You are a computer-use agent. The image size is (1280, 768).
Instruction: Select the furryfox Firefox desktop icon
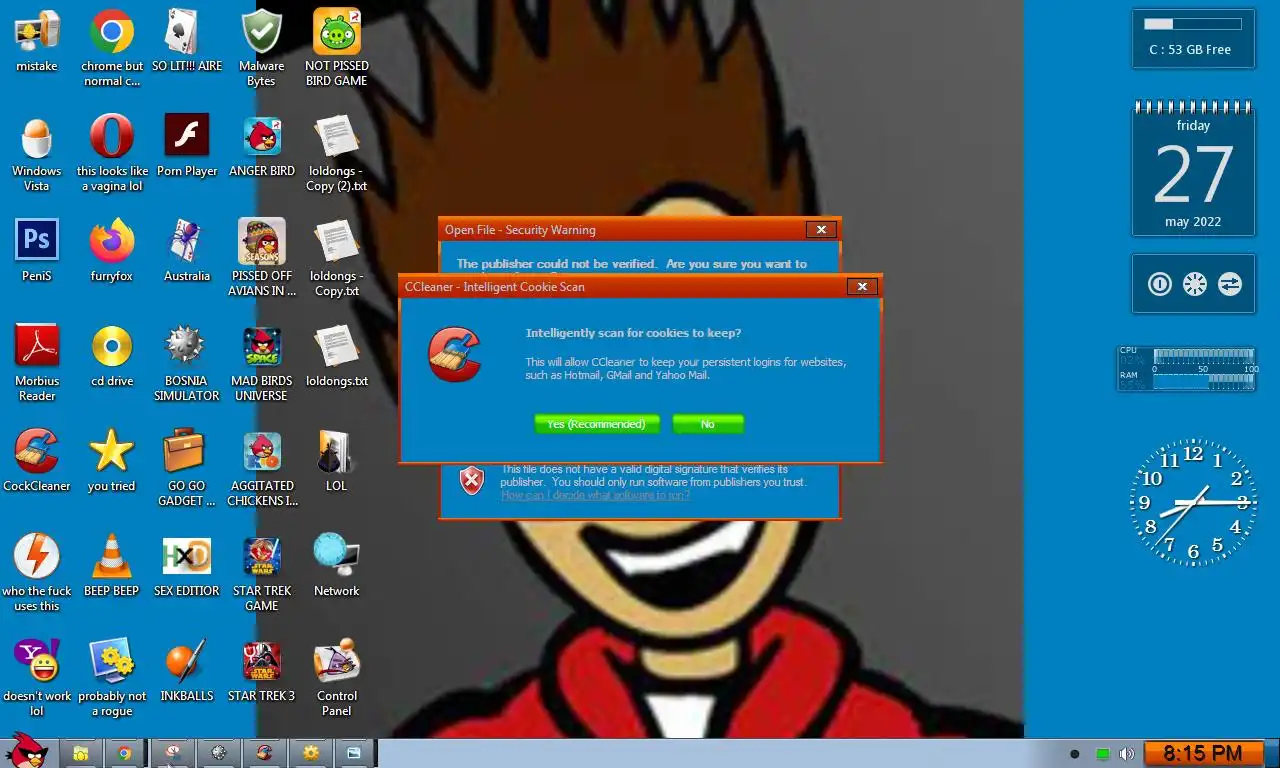pyautogui.click(x=112, y=251)
